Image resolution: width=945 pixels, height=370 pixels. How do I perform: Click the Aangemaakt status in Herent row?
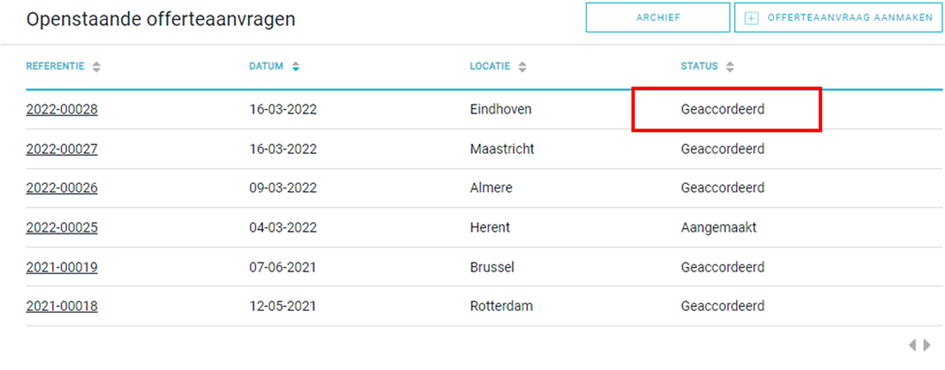point(718,228)
